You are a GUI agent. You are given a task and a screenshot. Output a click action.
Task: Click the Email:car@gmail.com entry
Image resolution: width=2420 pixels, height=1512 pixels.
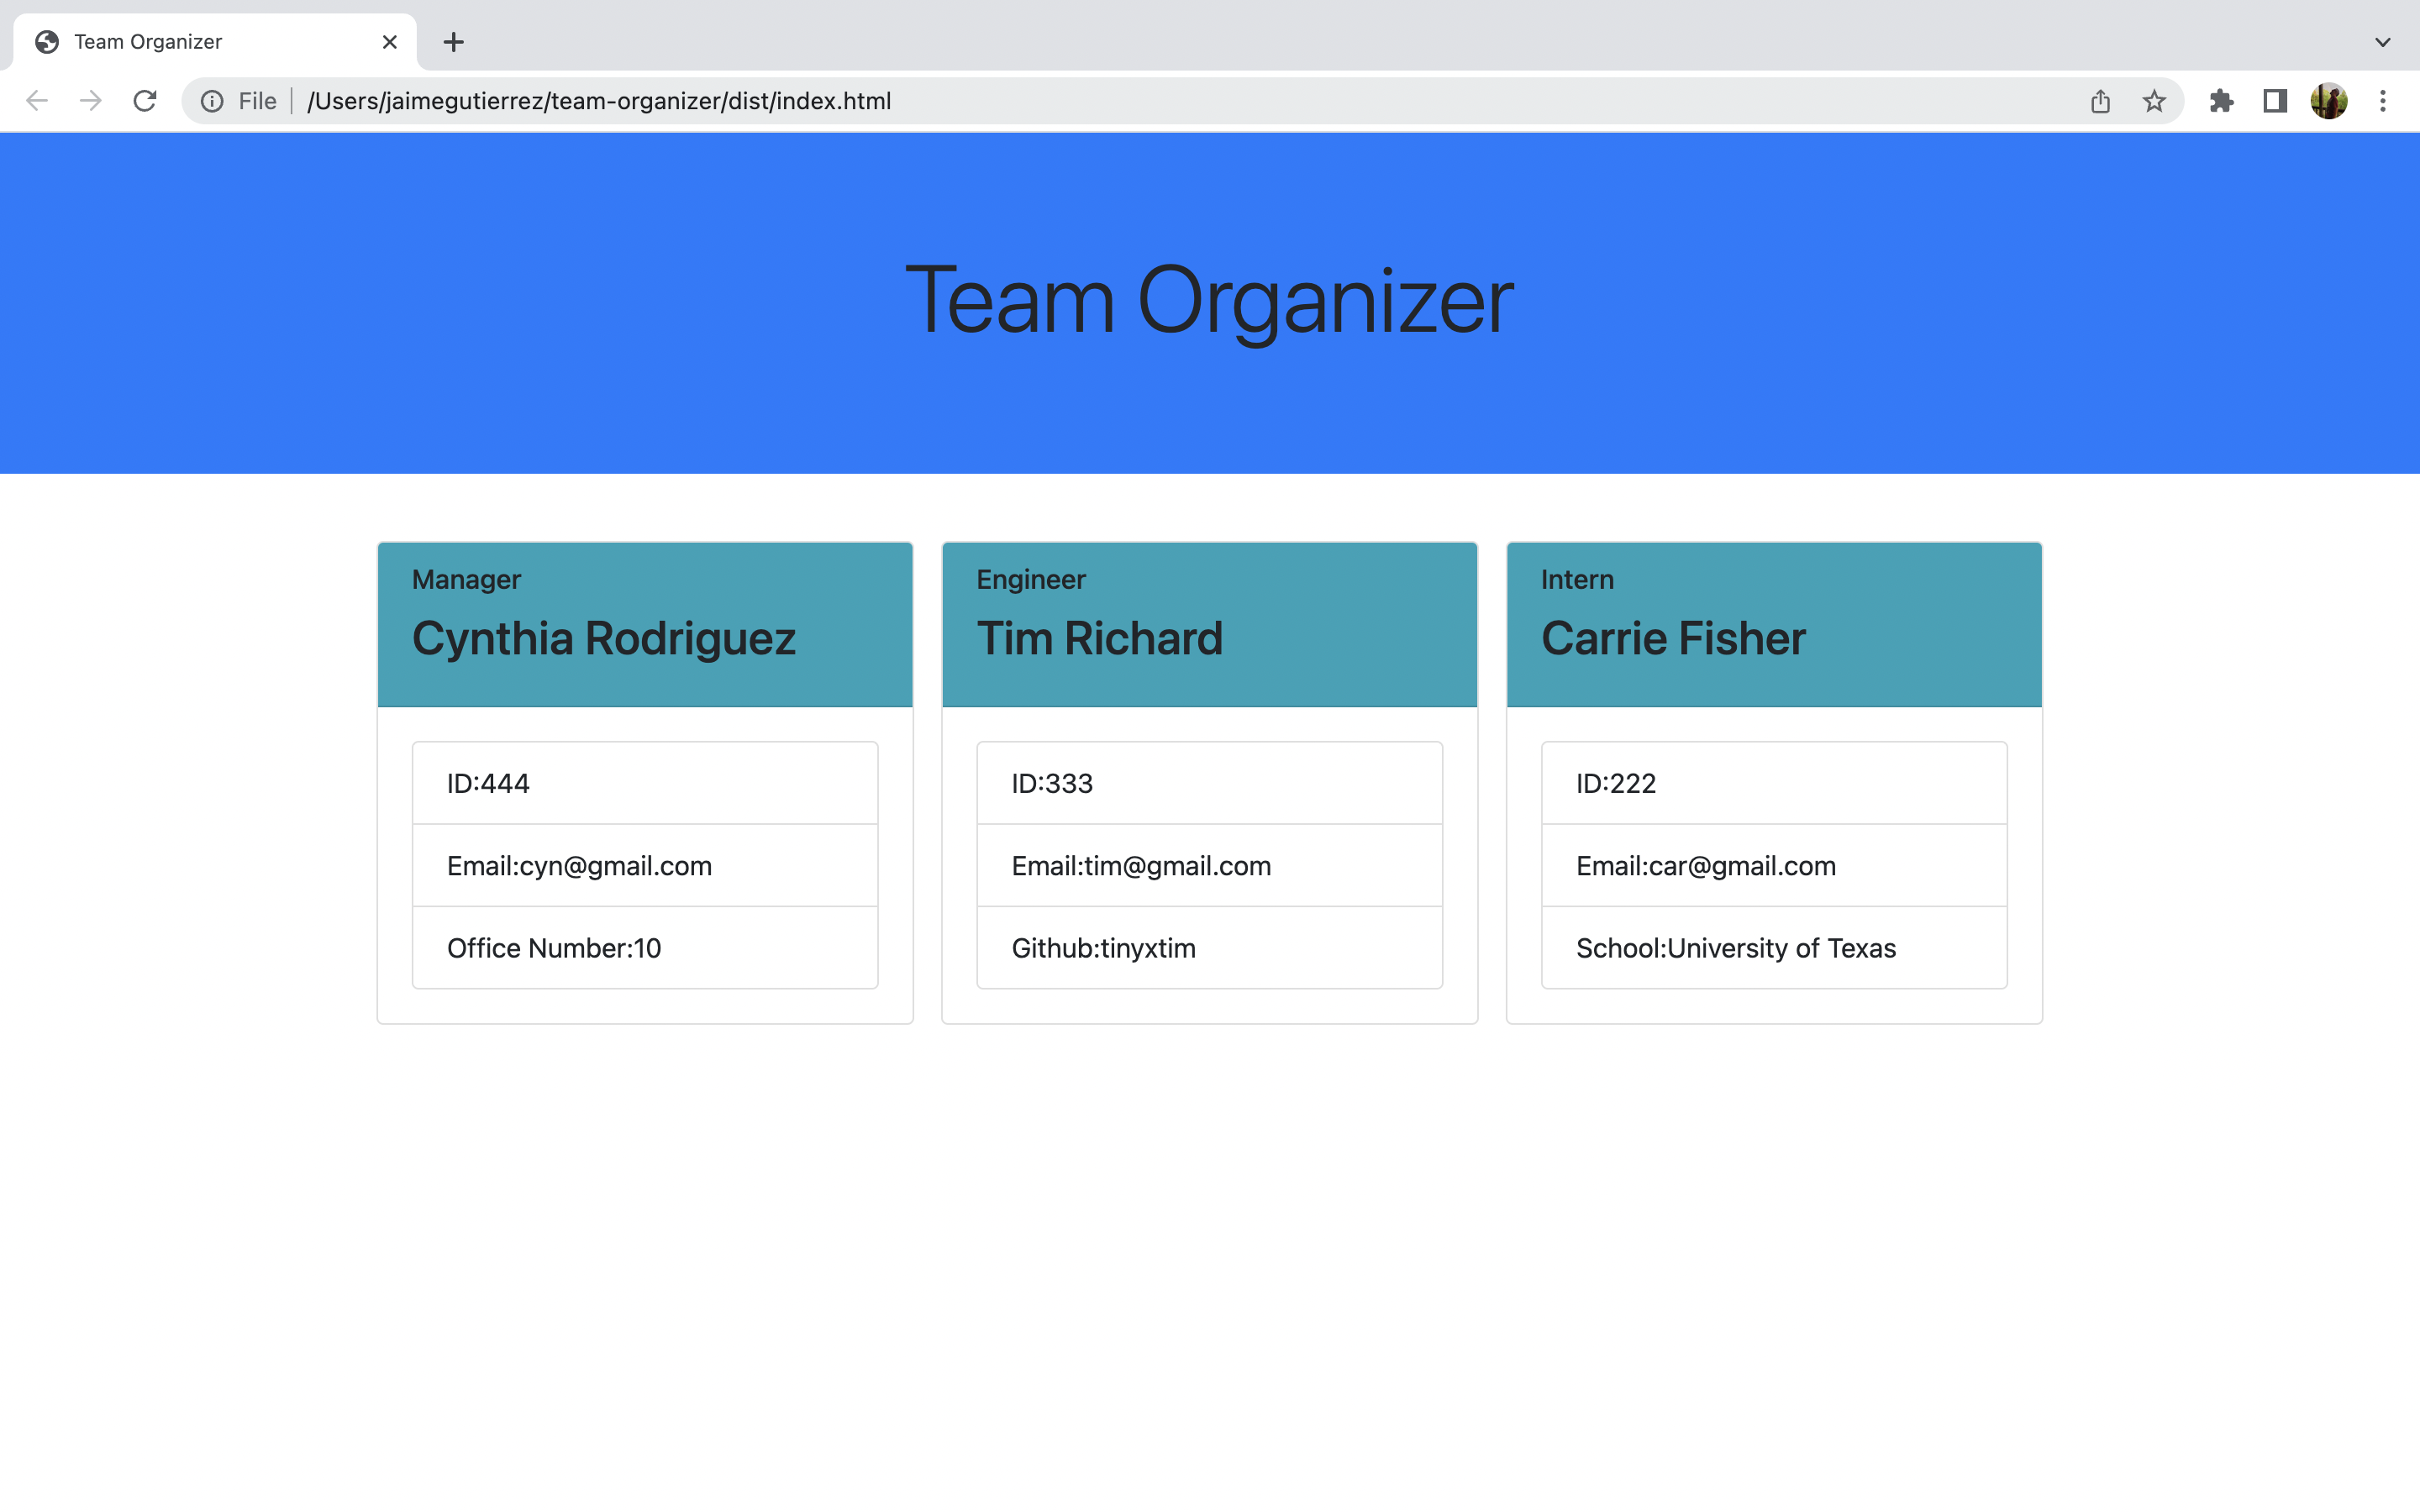pos(1774,865)
